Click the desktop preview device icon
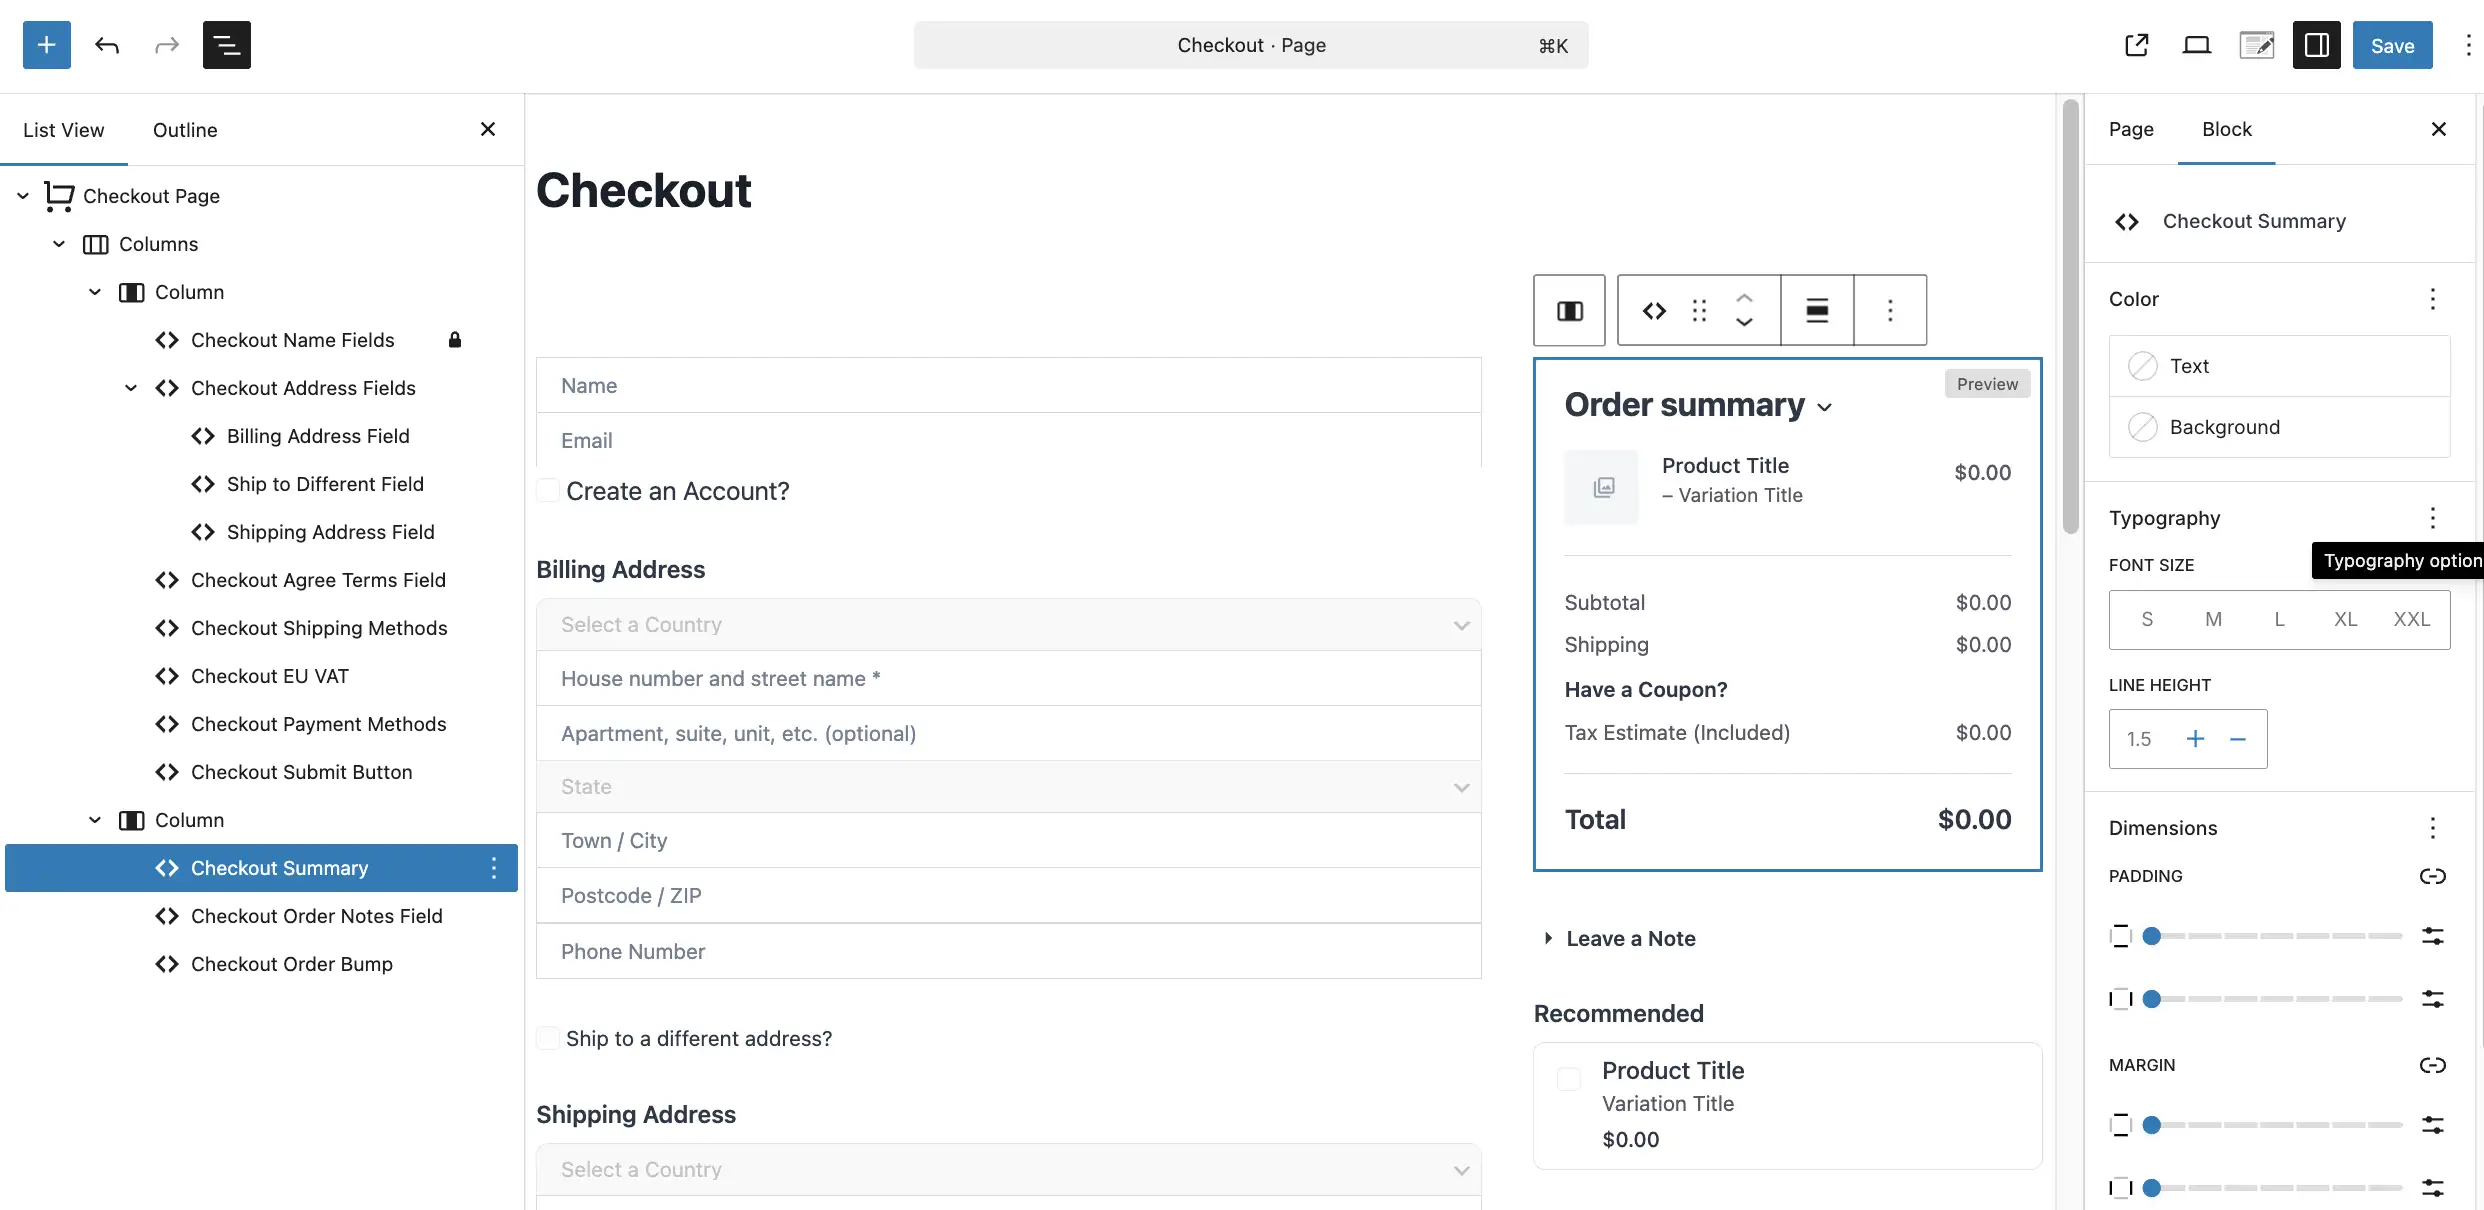 pos(2196,45)
